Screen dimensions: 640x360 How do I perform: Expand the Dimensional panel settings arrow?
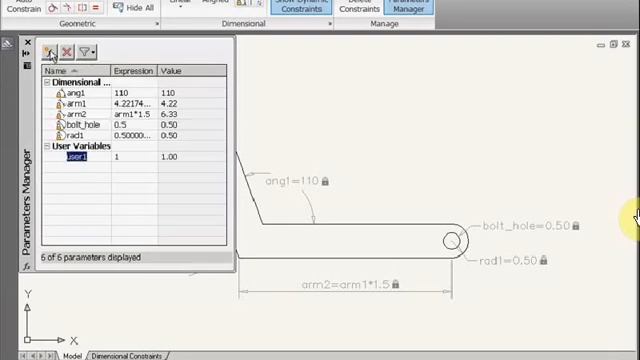330,24
